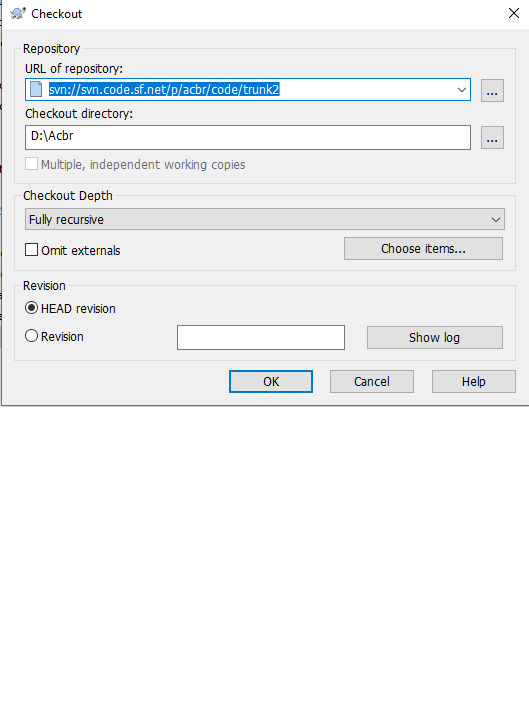Click the Cancel button
This screenshot has height=727, width=529.
(372, 382)
